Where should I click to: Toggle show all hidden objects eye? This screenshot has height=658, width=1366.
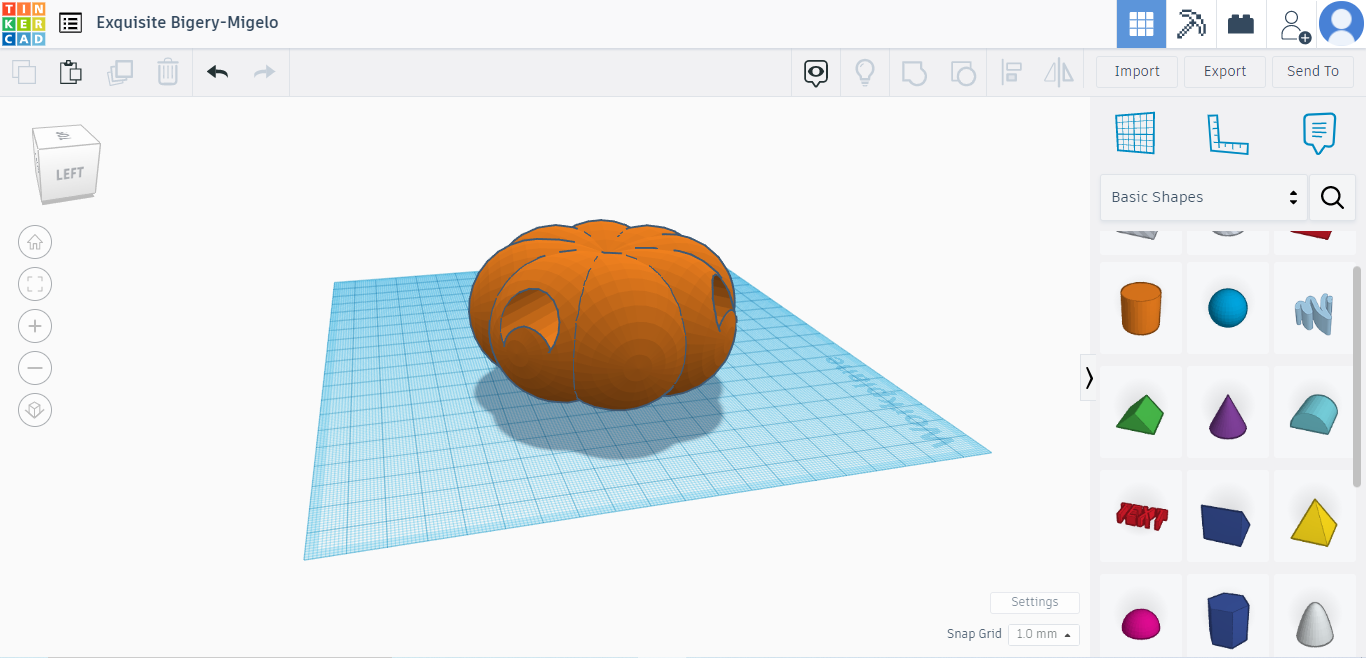[x=816, y=72]
